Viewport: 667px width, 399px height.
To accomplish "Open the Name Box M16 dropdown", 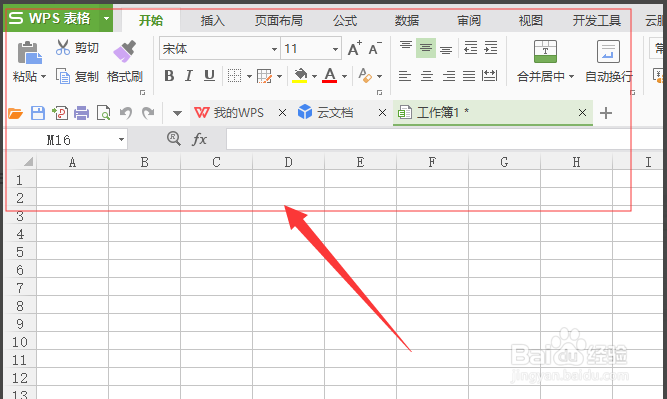I will point(121,140).
